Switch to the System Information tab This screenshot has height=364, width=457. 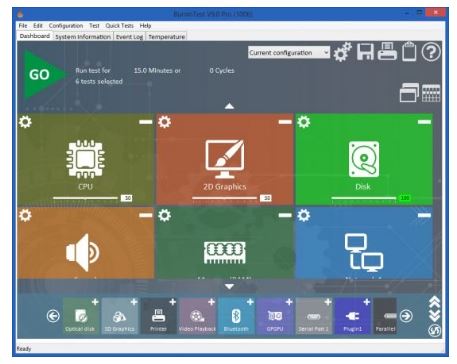point(83,37)
